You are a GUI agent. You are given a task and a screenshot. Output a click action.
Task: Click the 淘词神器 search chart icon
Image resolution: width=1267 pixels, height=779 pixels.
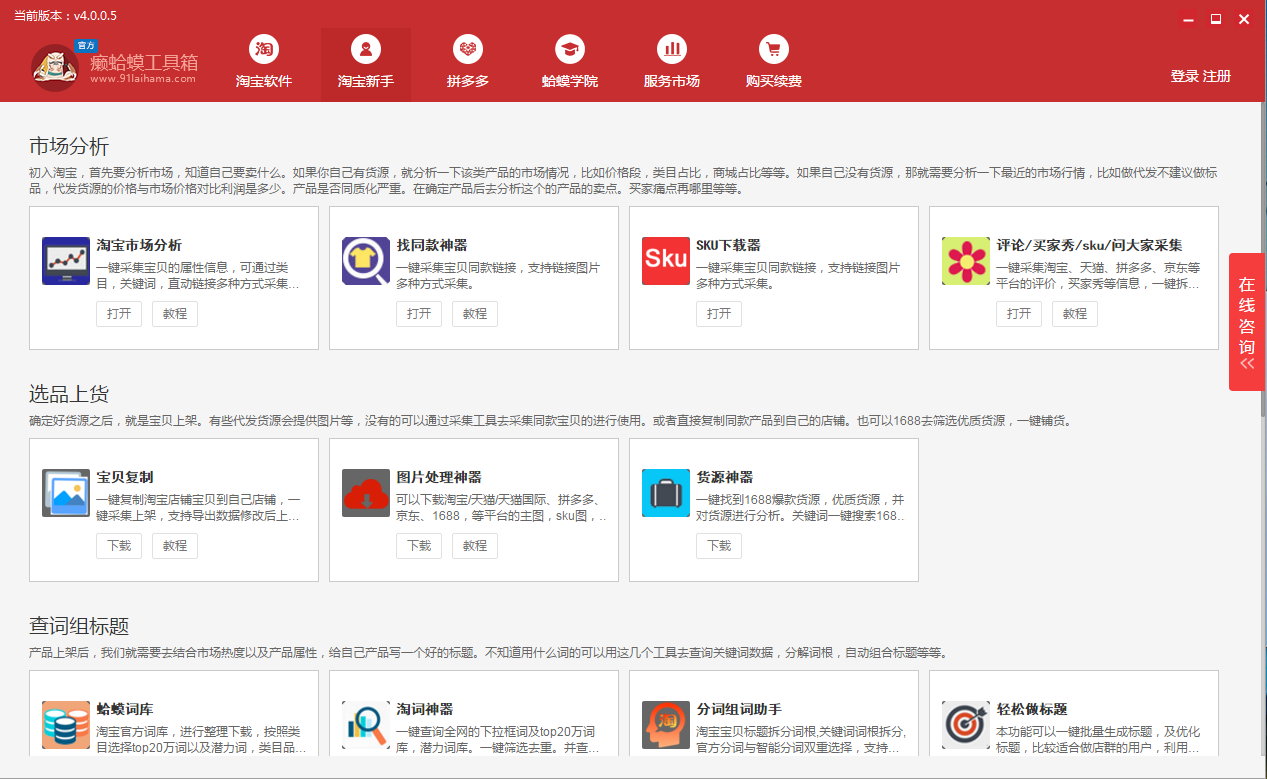tap(366, 725)
